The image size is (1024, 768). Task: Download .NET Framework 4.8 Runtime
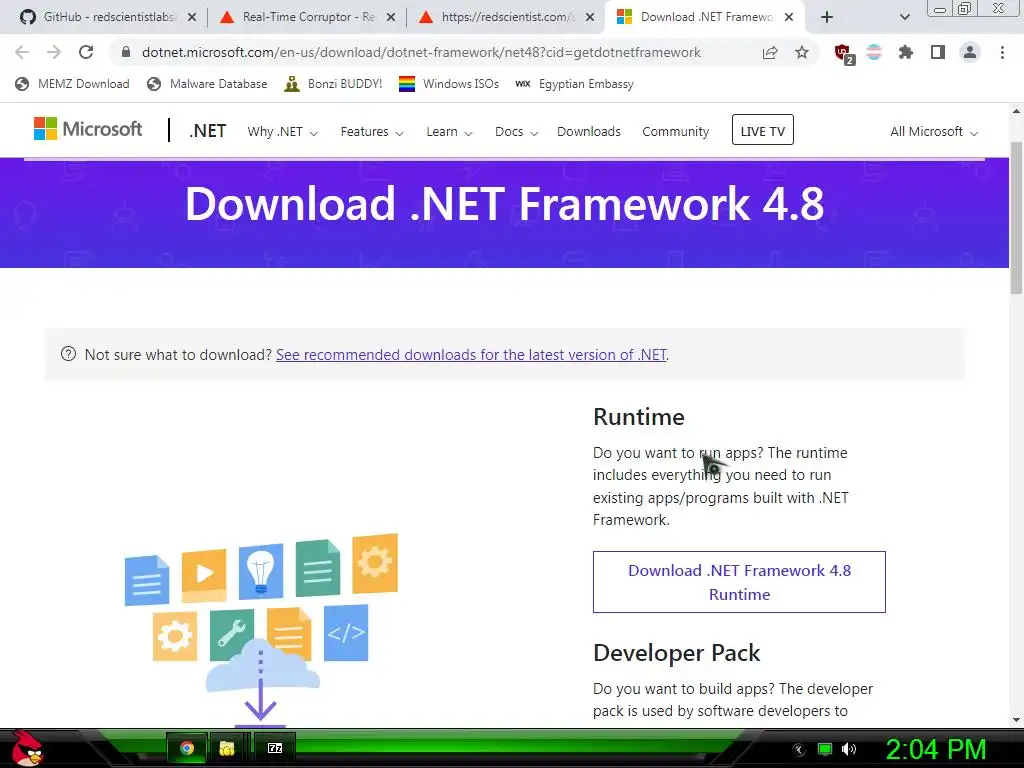click(739, 582)
